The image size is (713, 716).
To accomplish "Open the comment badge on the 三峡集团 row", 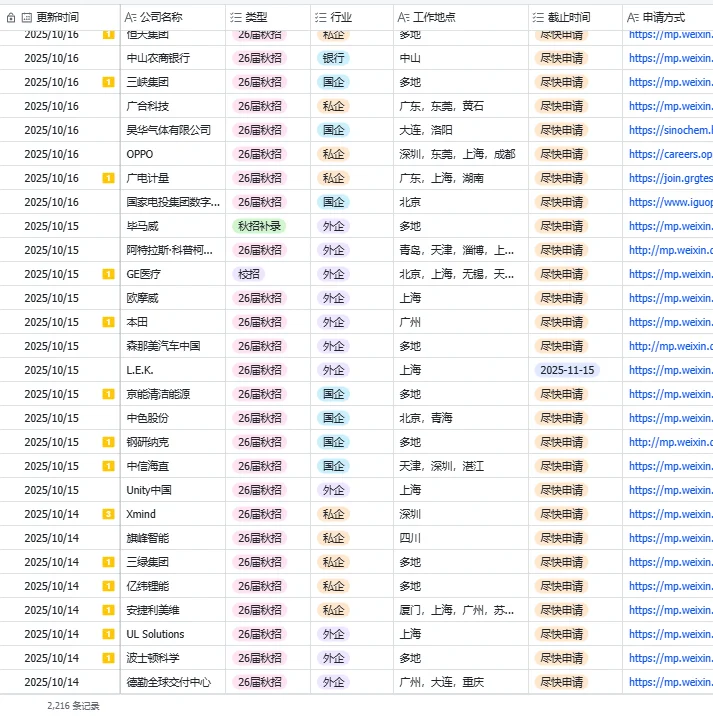I will [x=108, y=82].
